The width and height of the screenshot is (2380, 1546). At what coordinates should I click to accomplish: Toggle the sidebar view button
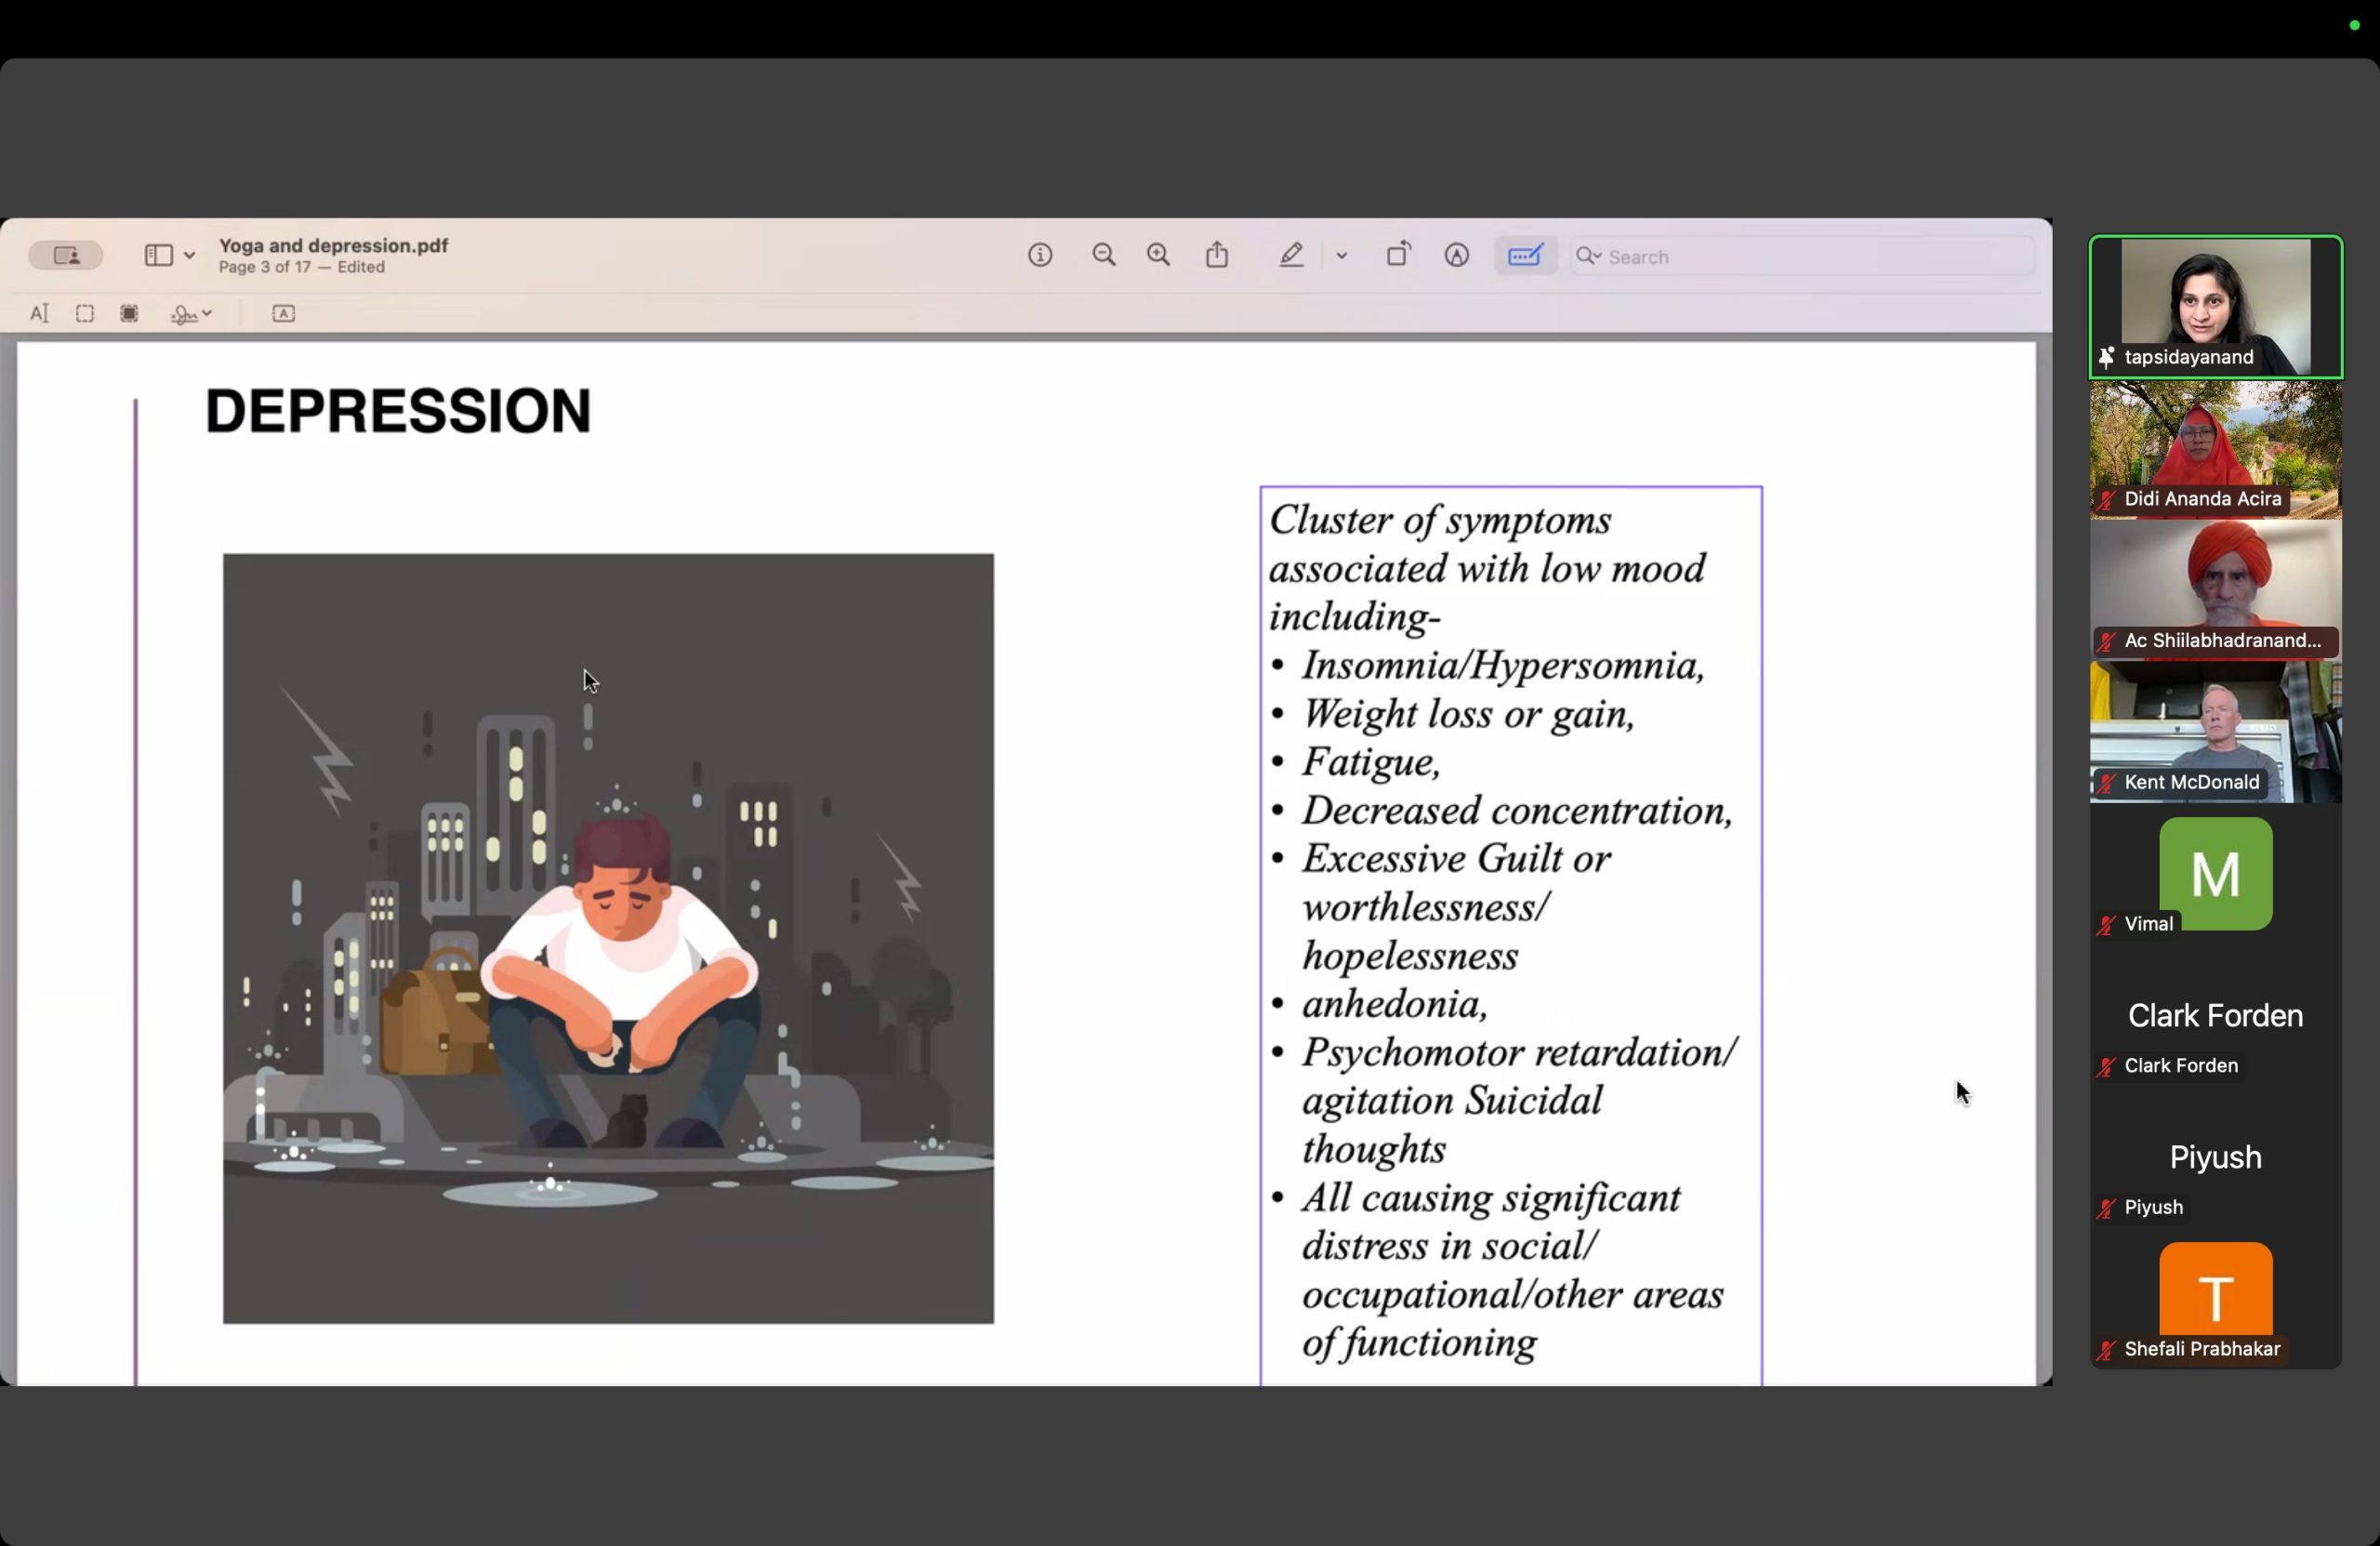[x=158, y=255]
